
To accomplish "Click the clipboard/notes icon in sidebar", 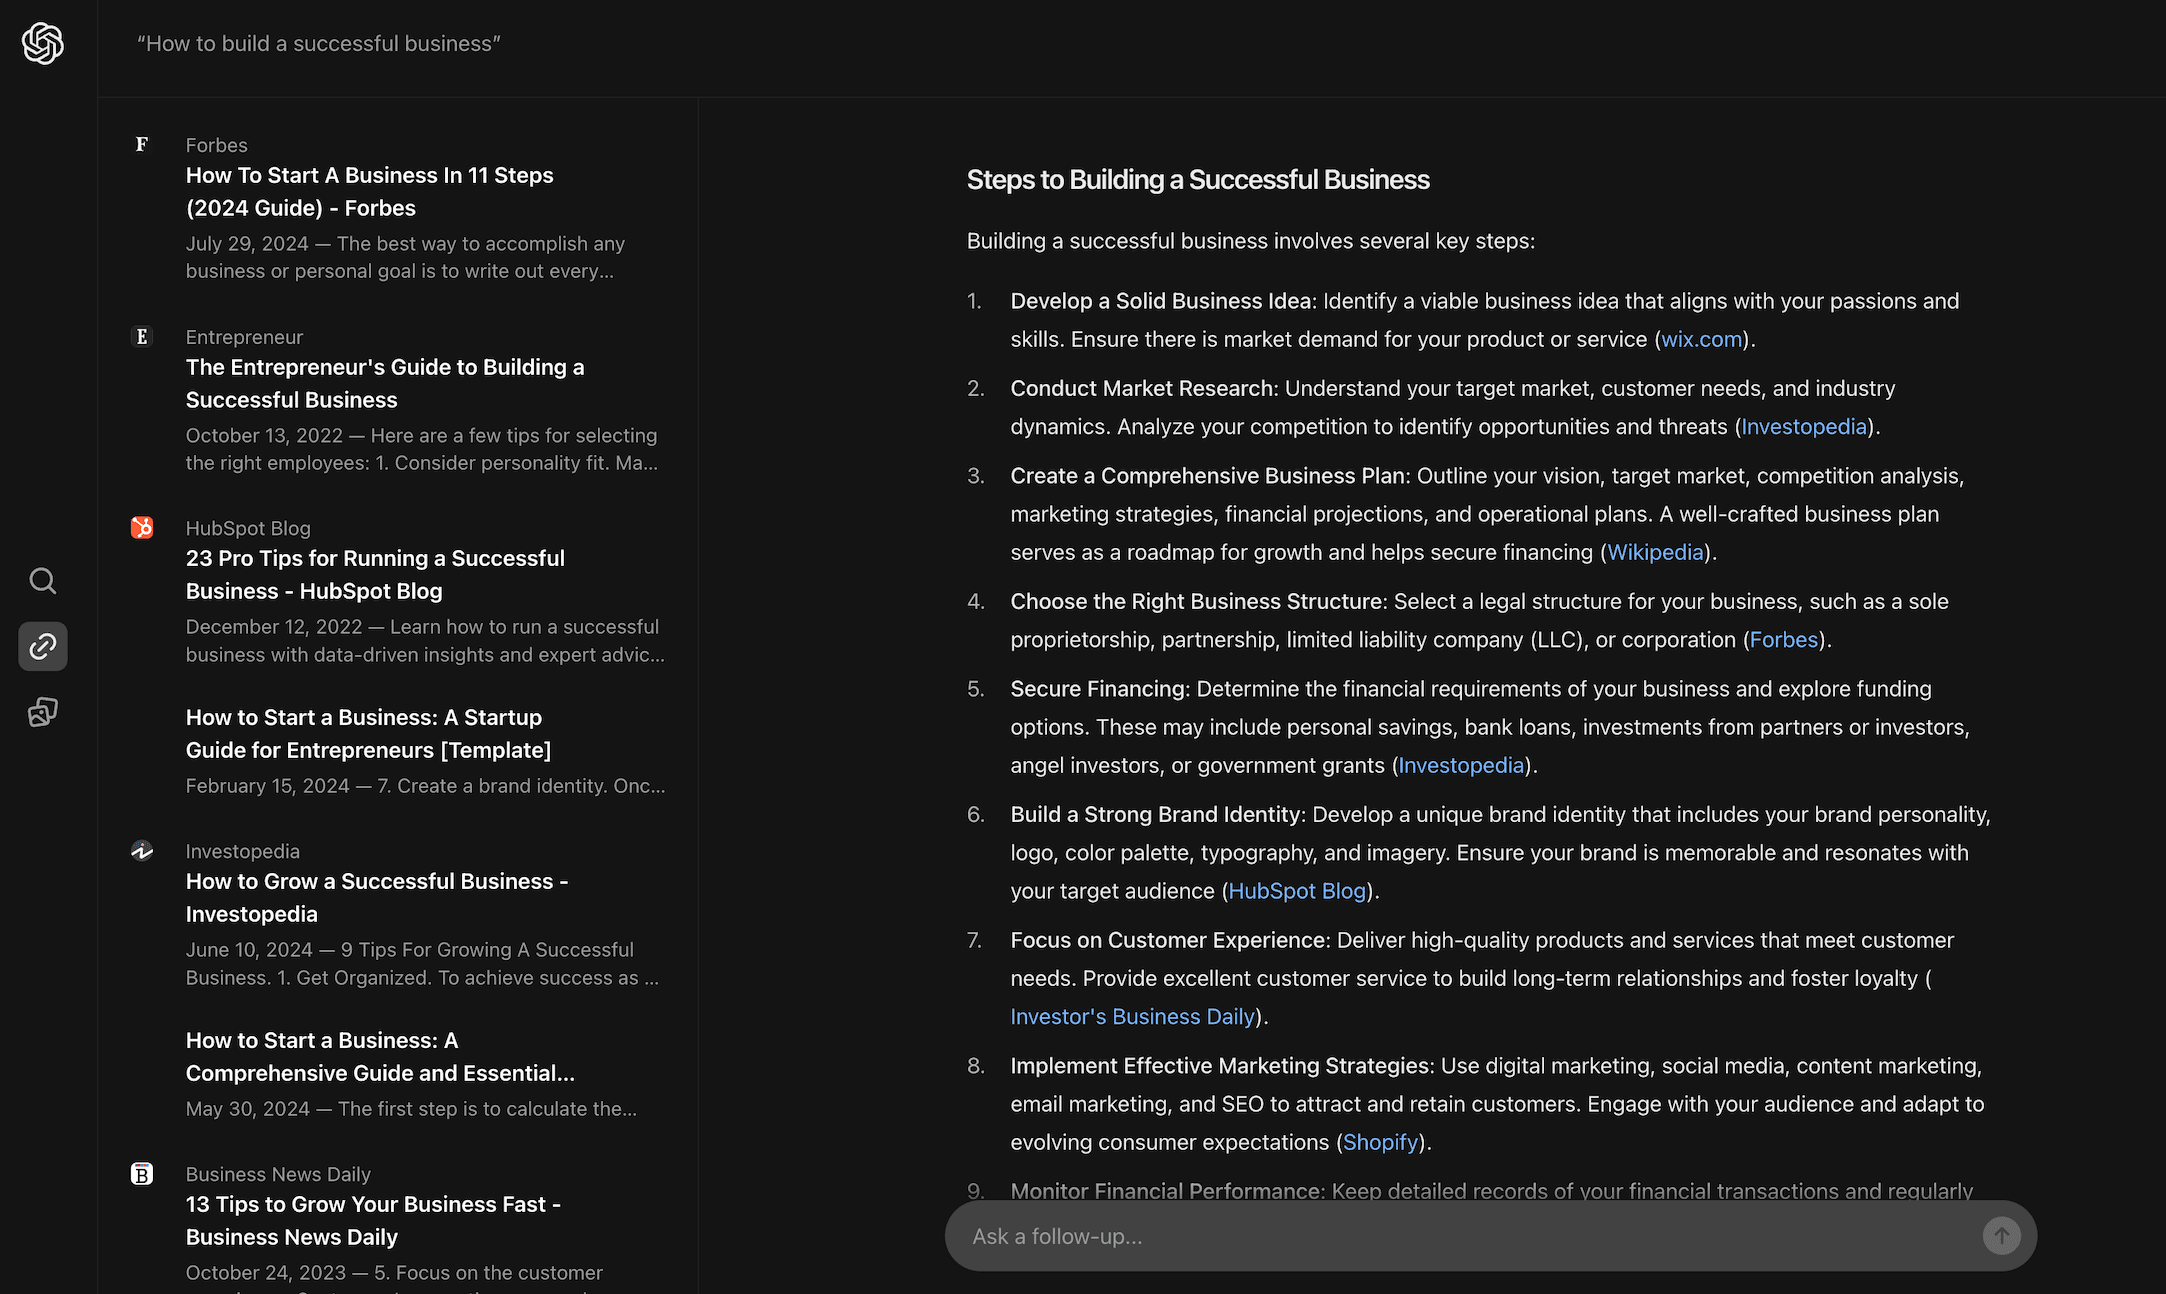I will pyautogui.click(x=43, y=712).
